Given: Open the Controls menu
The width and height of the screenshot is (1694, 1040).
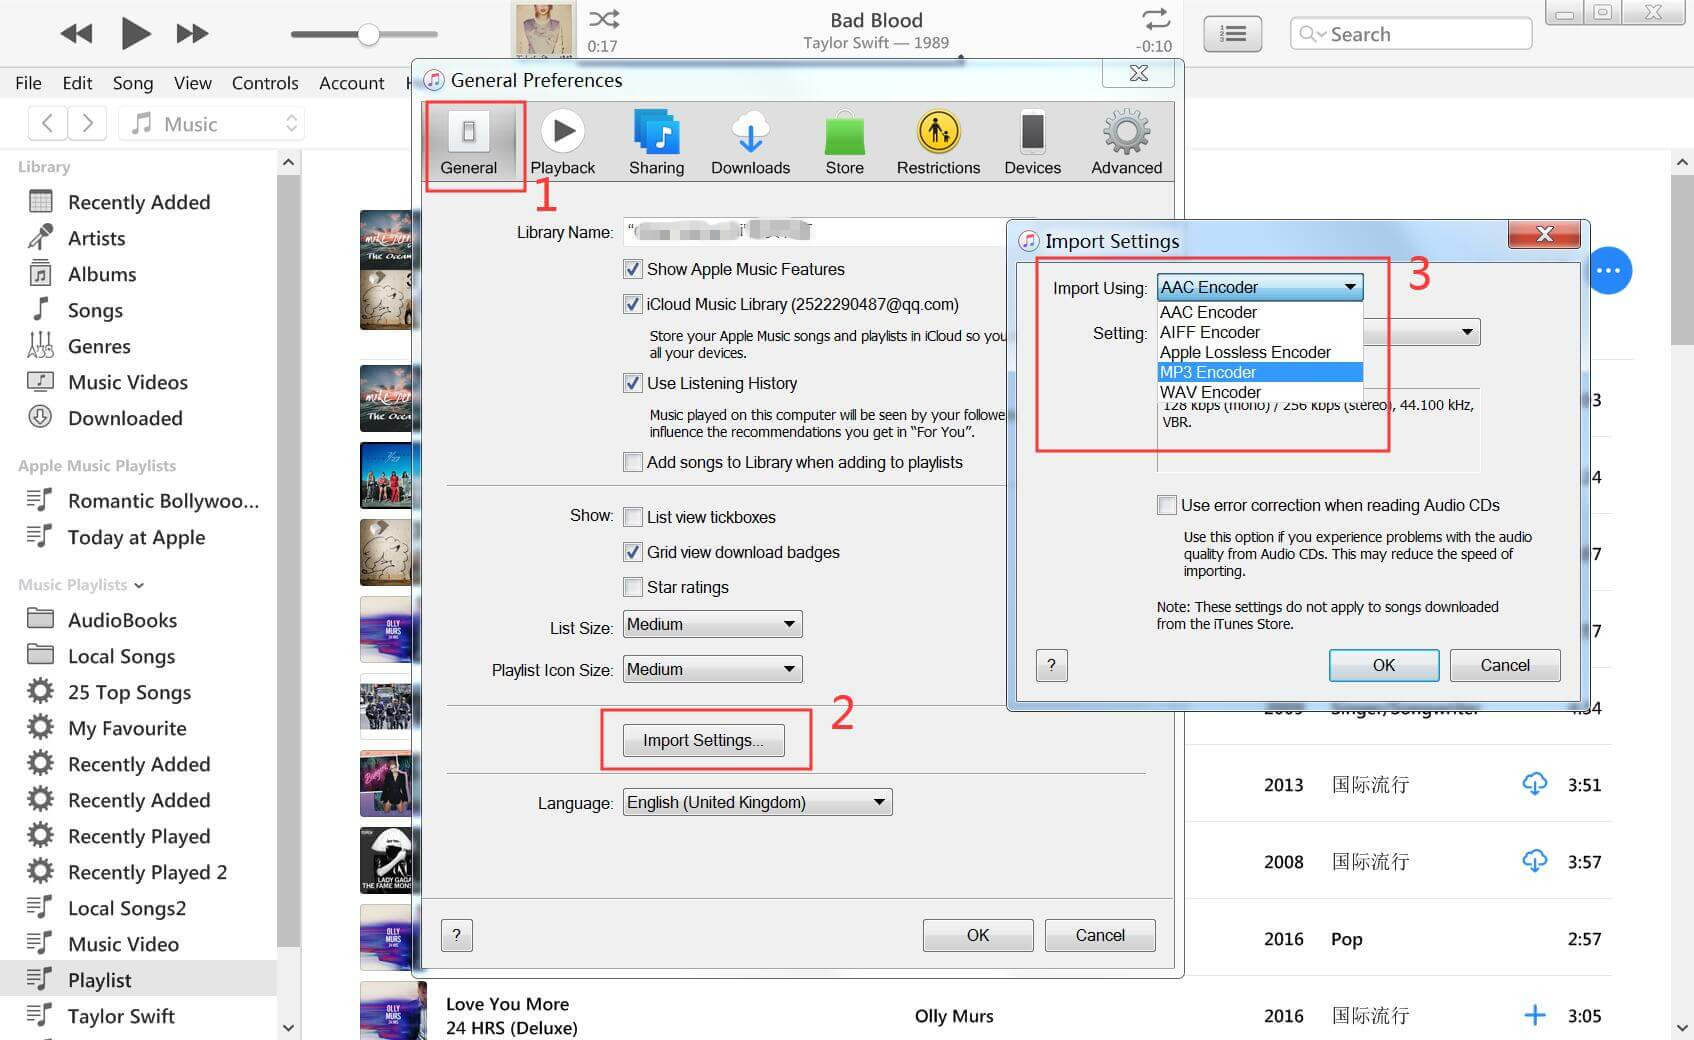Looking at the screenshot, I should click(265, 83).
